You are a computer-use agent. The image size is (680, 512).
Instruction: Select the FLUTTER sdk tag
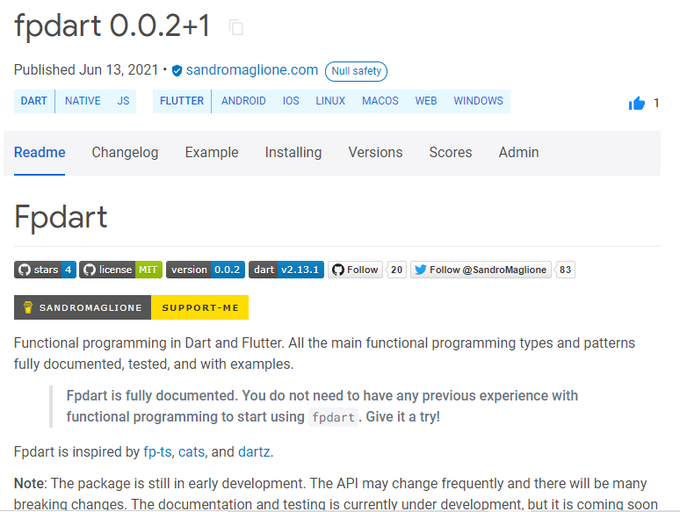182,101
